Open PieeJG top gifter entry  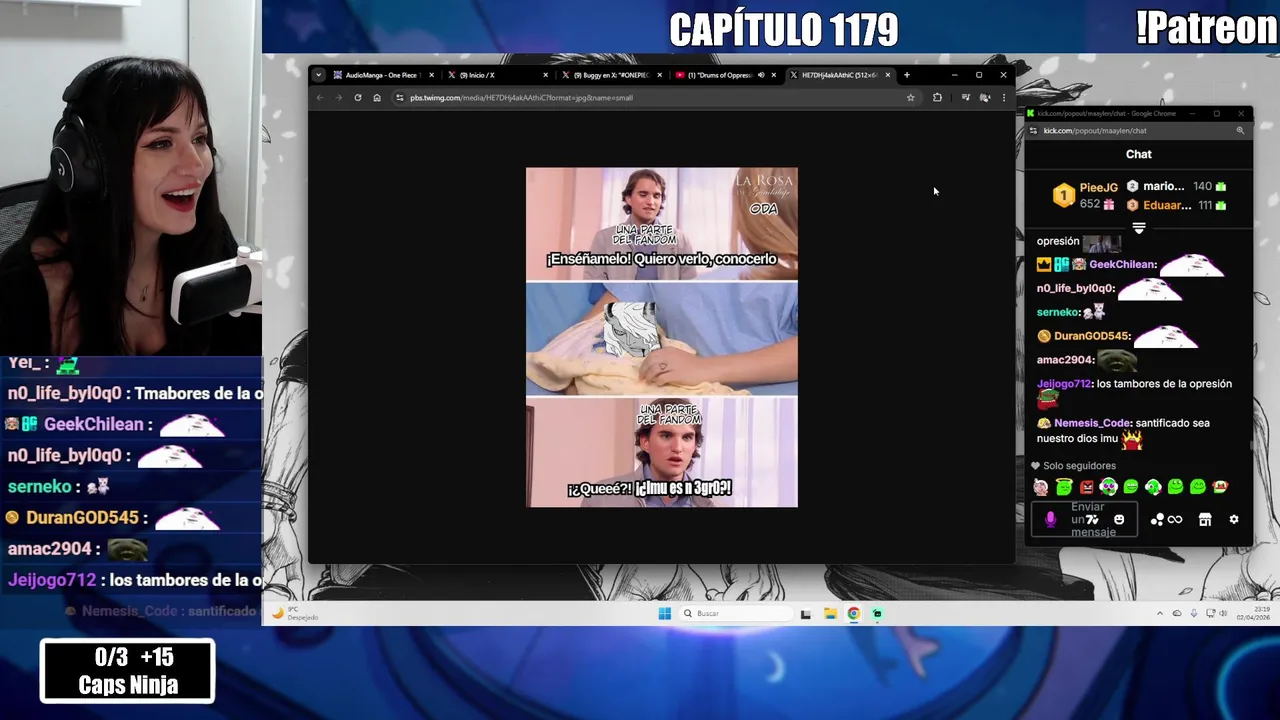pyautogui.click(x=1086, y=195)
